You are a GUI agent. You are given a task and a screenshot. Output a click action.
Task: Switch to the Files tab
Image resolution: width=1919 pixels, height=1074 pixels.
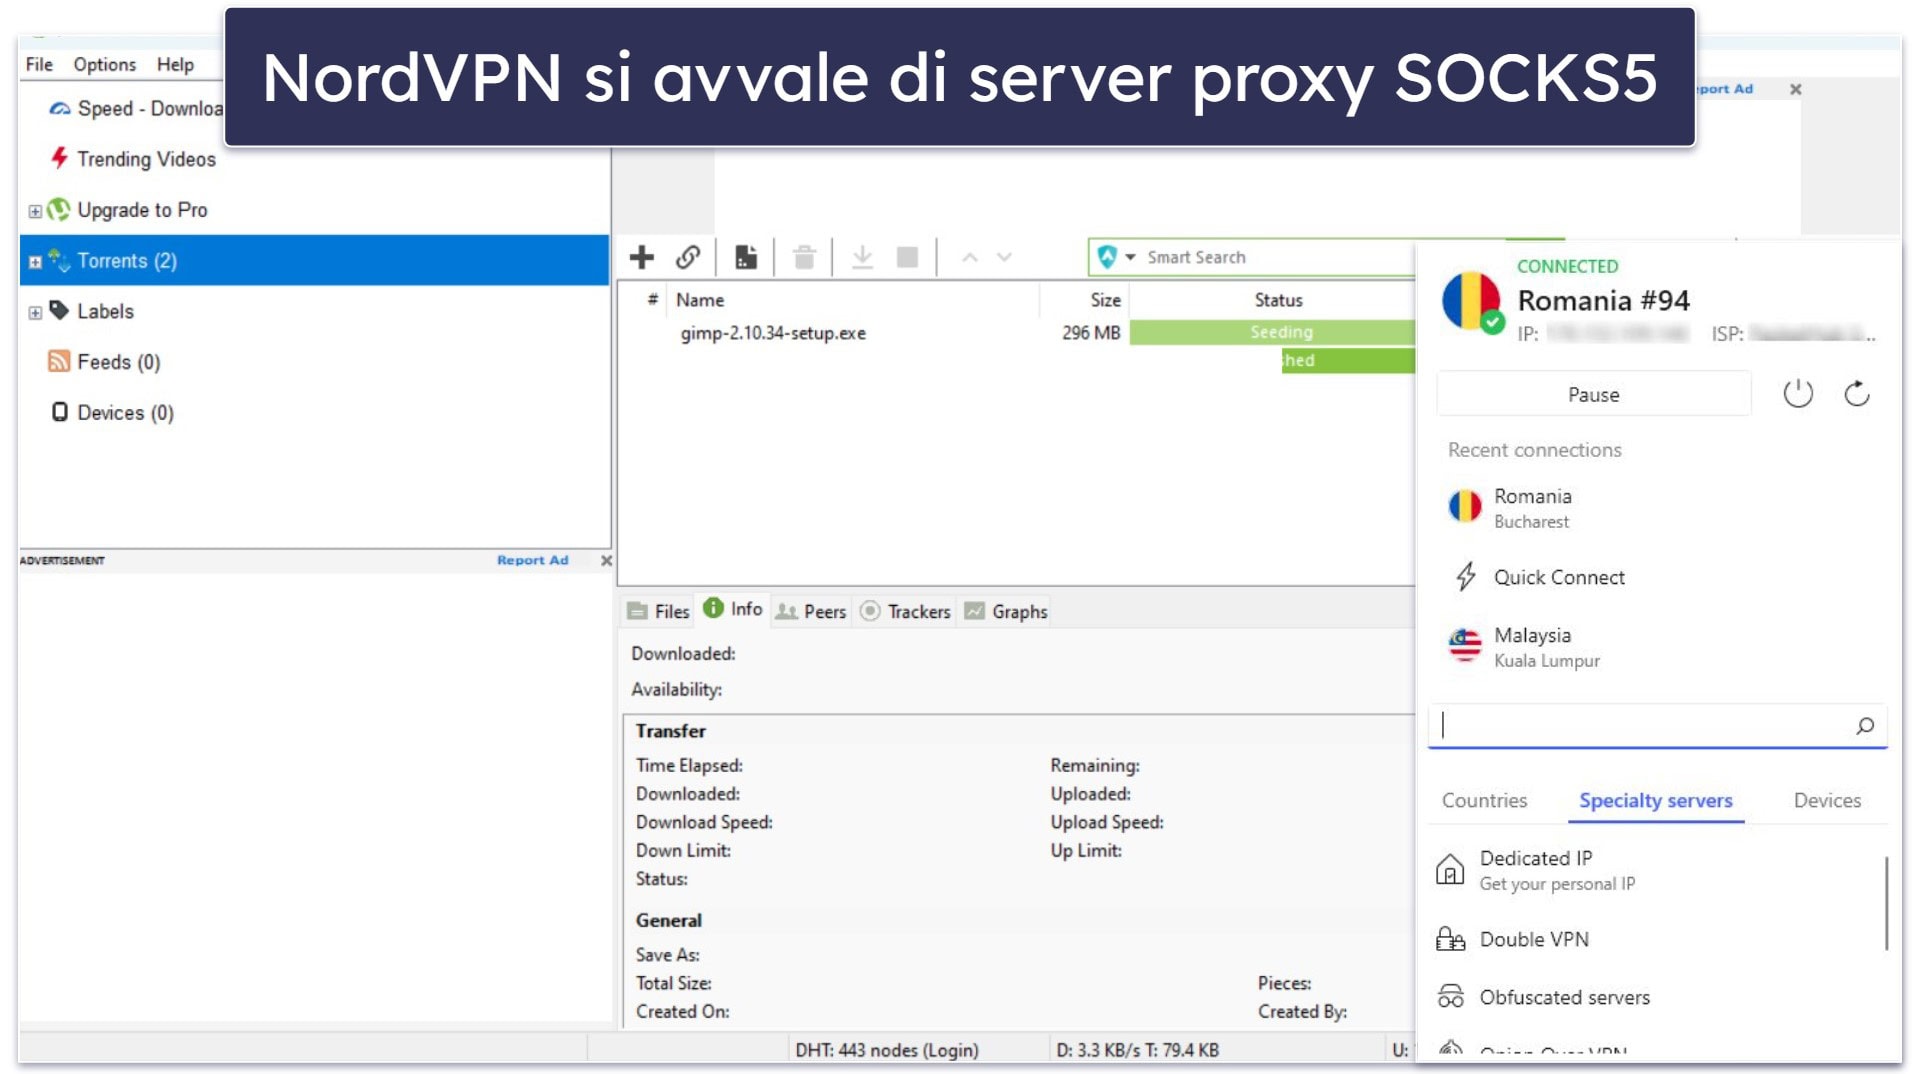(658, 611)
